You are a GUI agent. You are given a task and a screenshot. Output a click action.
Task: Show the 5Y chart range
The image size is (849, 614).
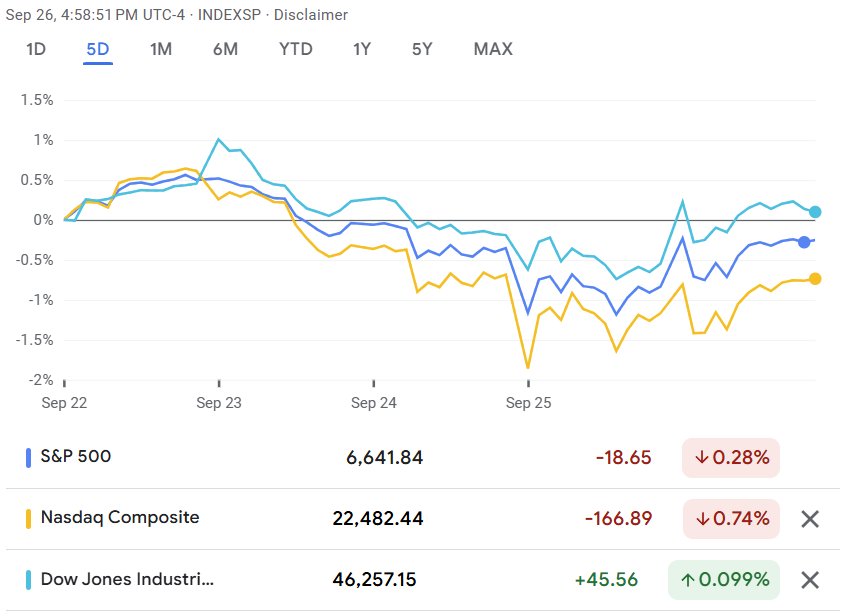(422, 49)
